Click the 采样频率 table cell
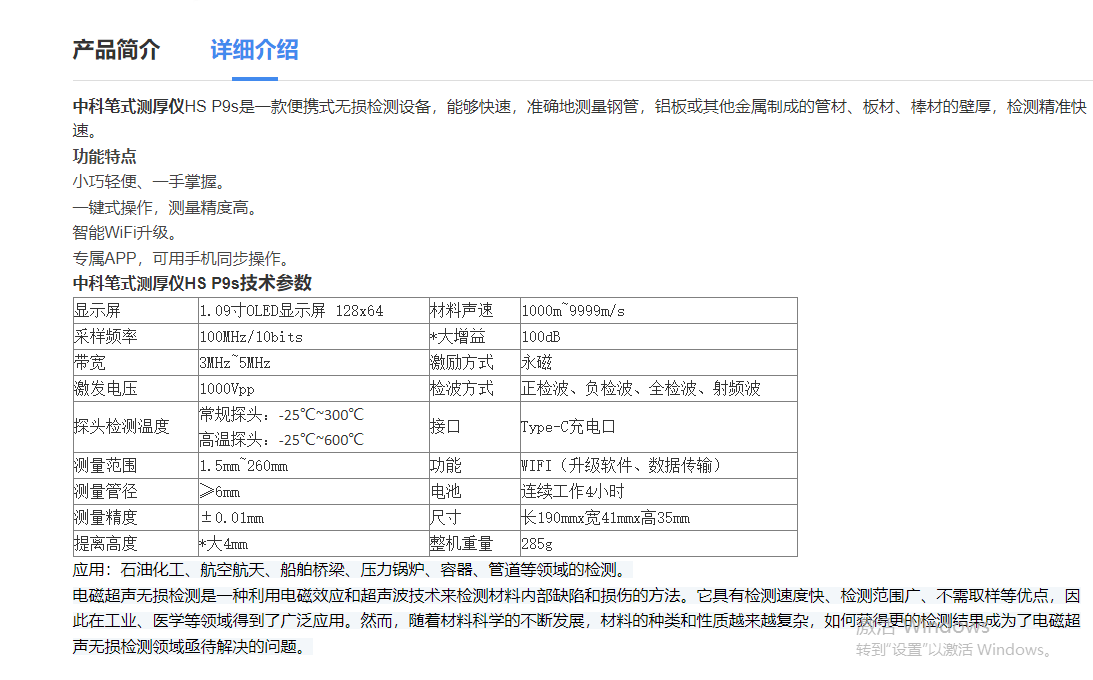 pos(135,337)
